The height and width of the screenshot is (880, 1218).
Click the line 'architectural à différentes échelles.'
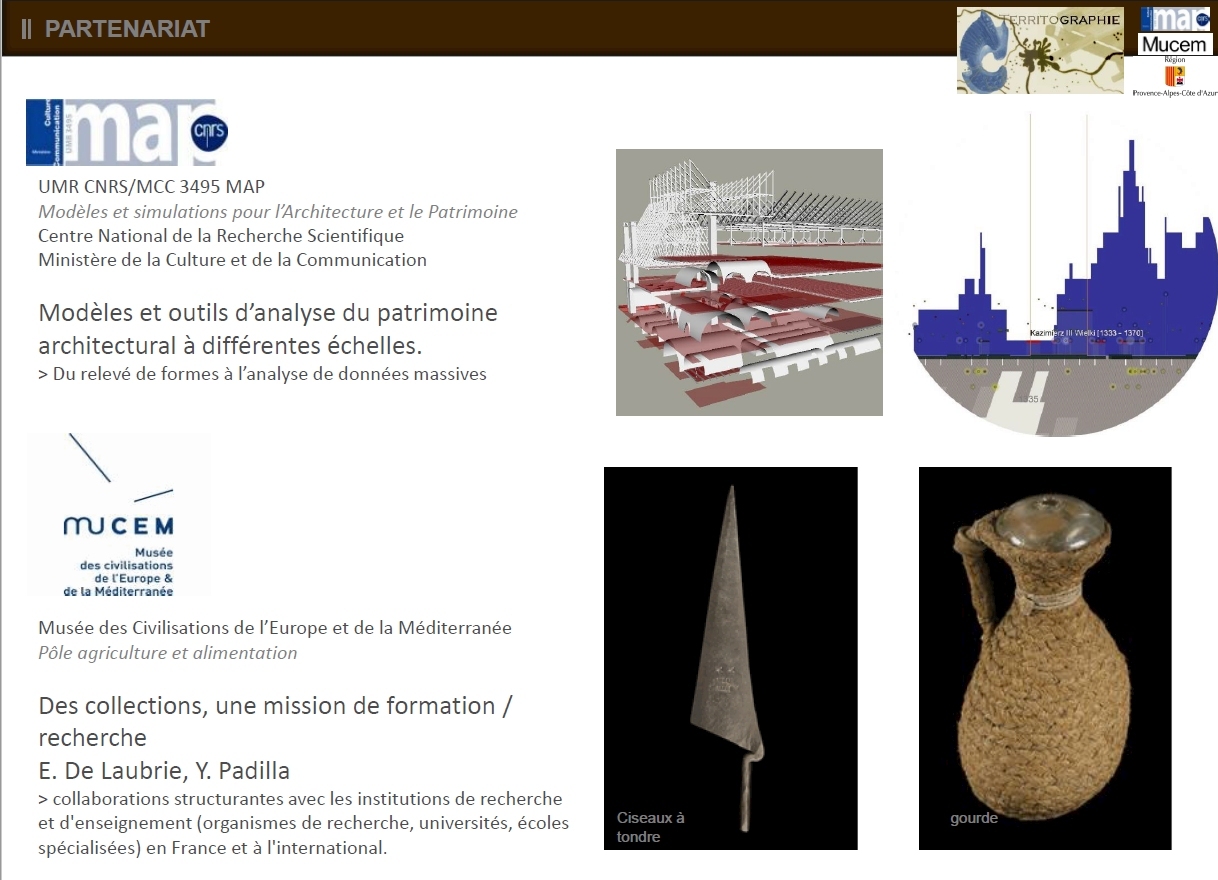pyautogui.click(x=230, y=346)
